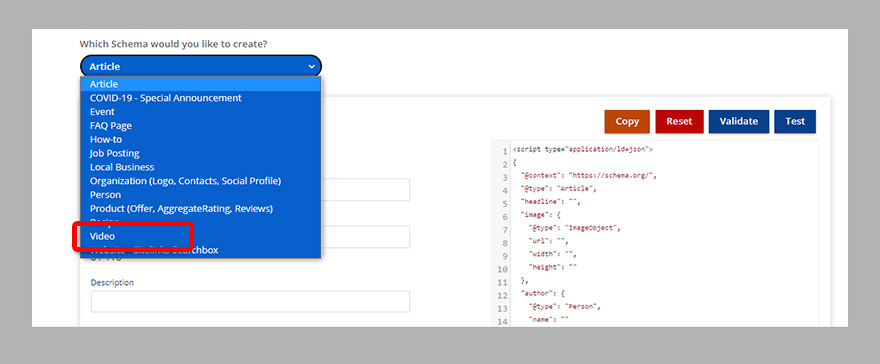Open the Article schema dropdown chevron
This screenshot has width=880, height=364.
click(311, 66)
